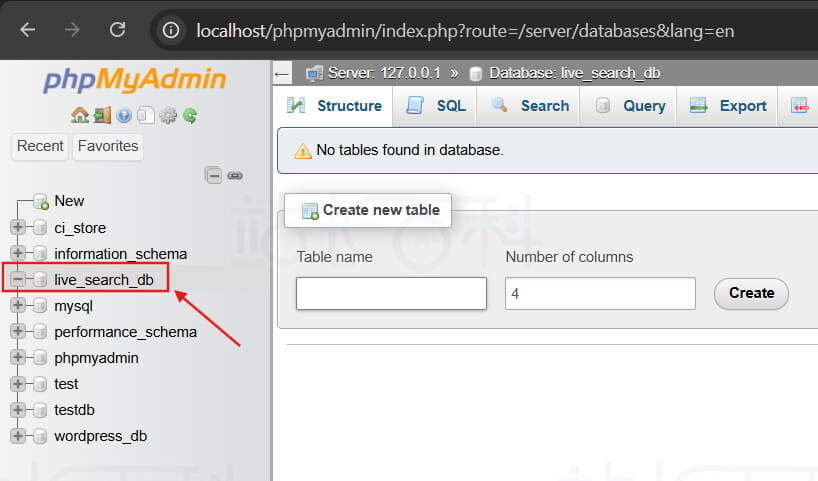The width and height of the screenshot is (818, 481).
Task: Click the New database icon in tree
Action: tap(41, 201)
